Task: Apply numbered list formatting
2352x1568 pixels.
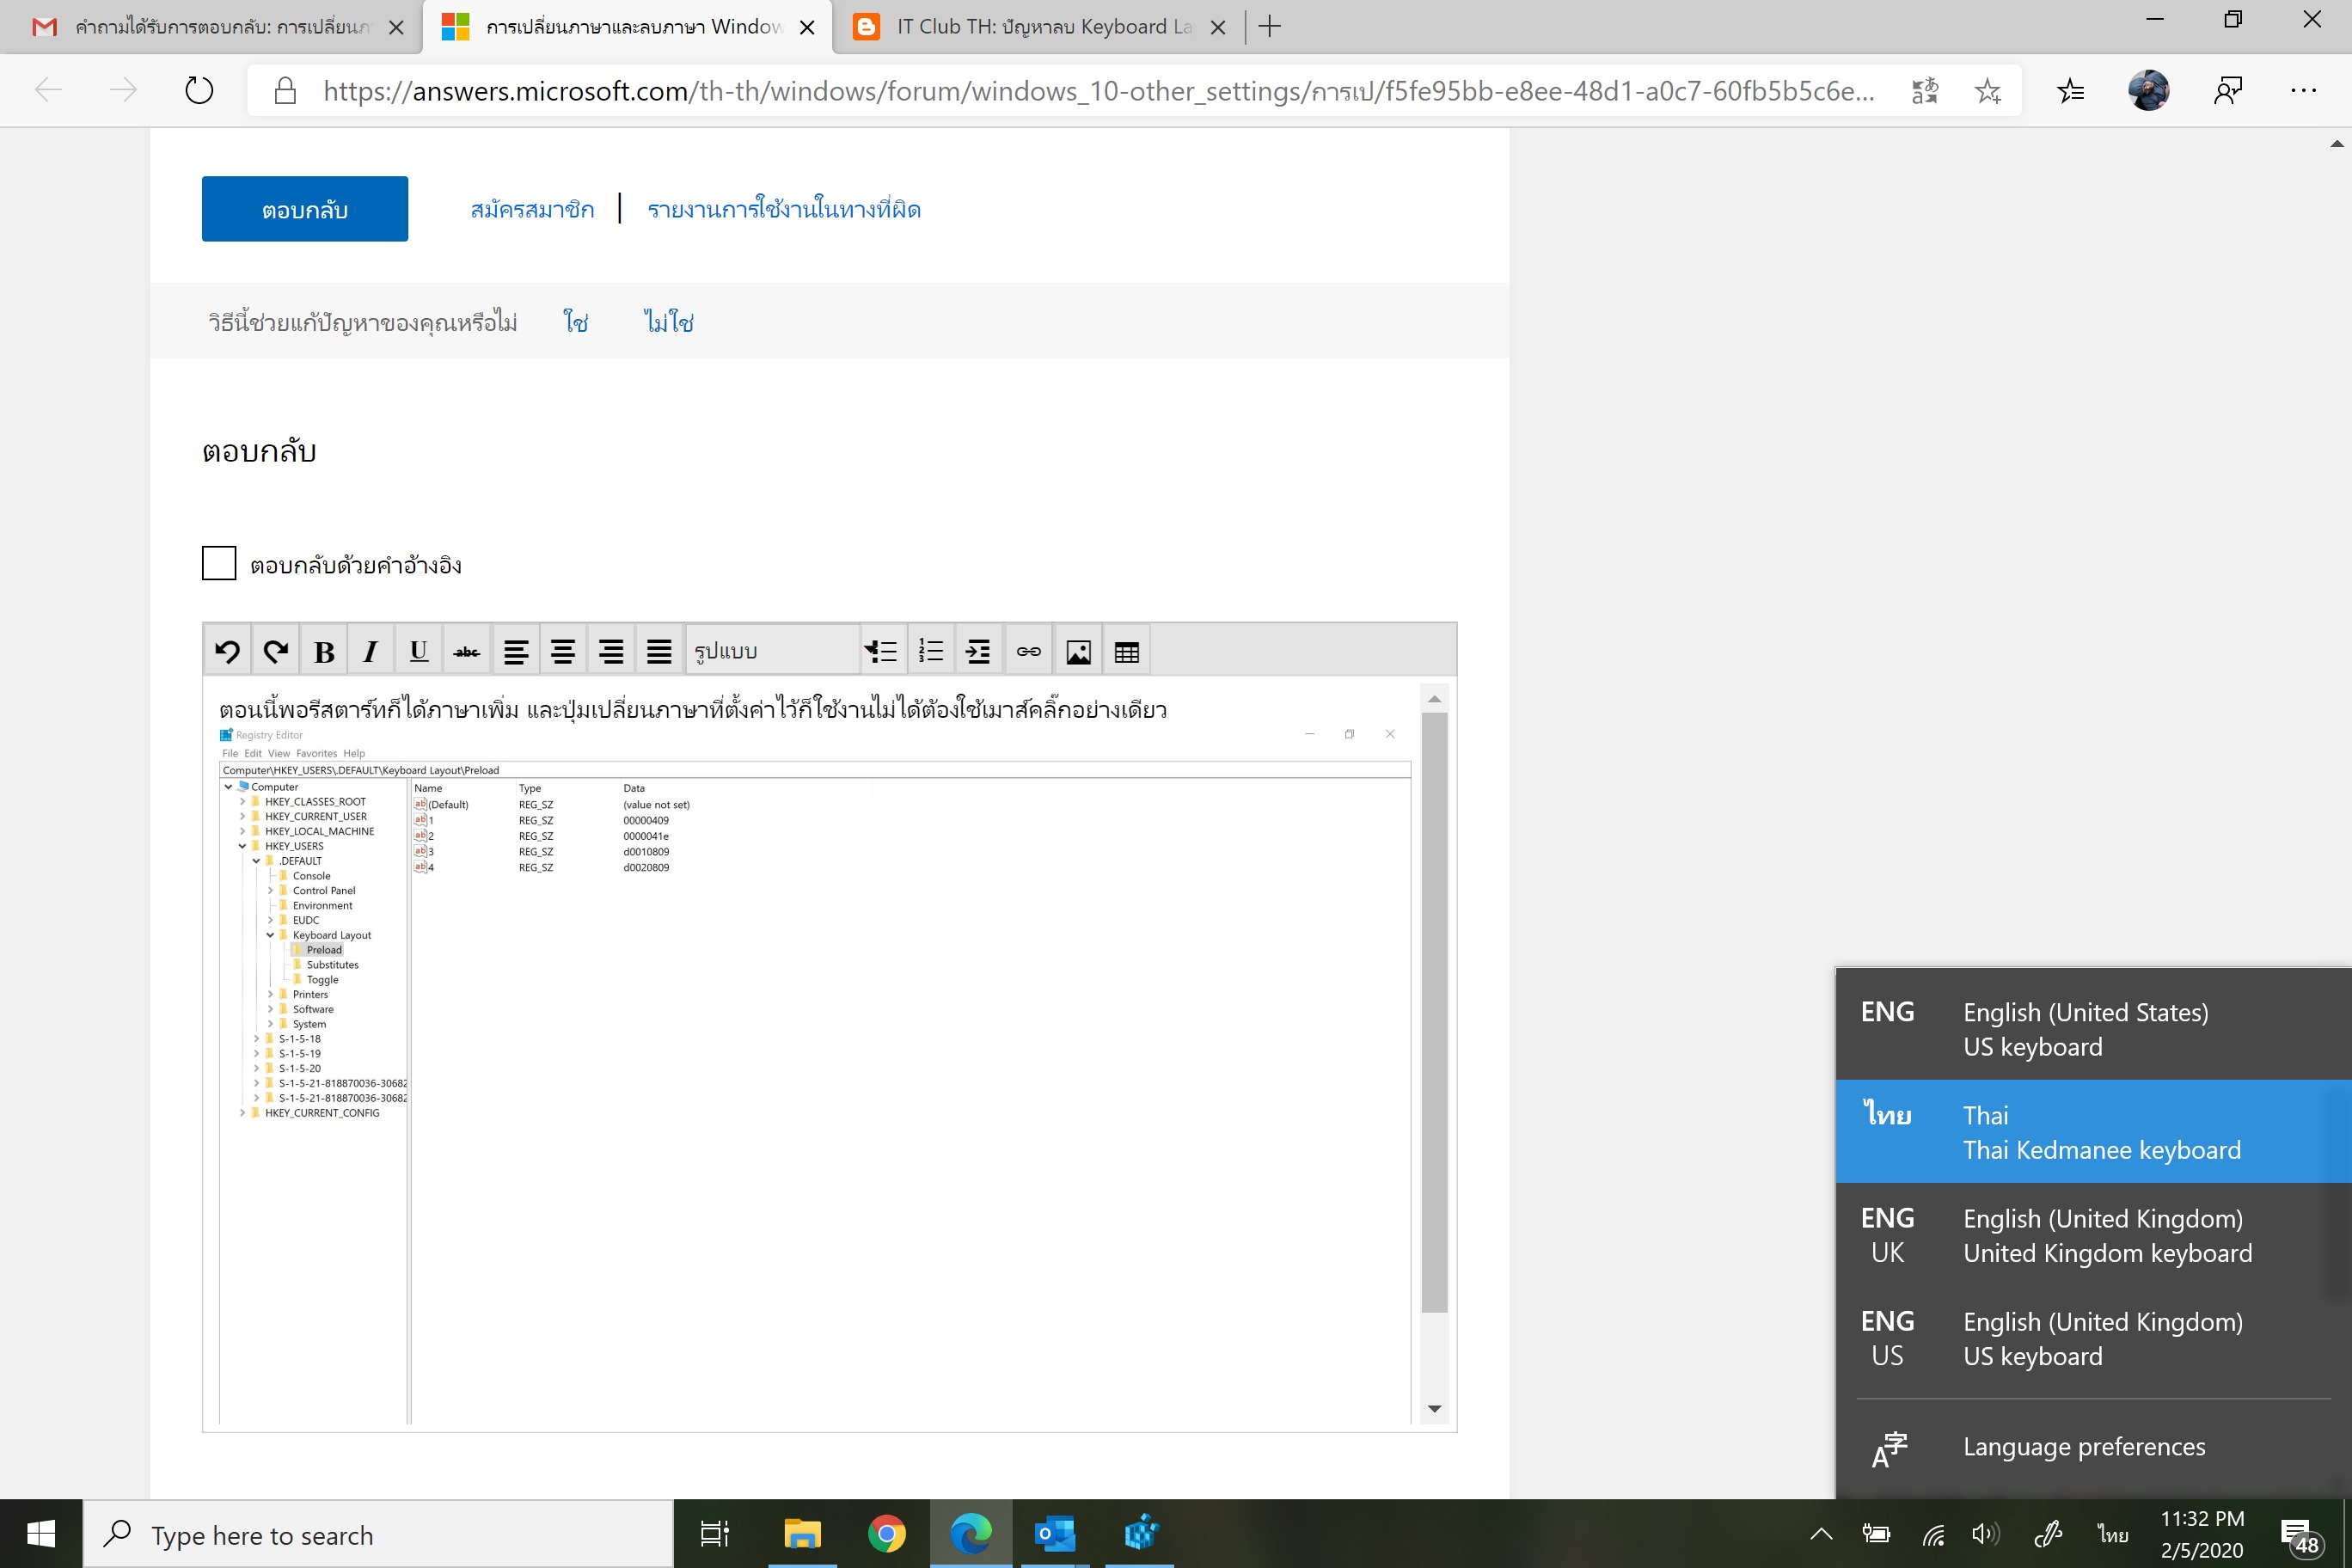Action: click(x=930, y=652)
